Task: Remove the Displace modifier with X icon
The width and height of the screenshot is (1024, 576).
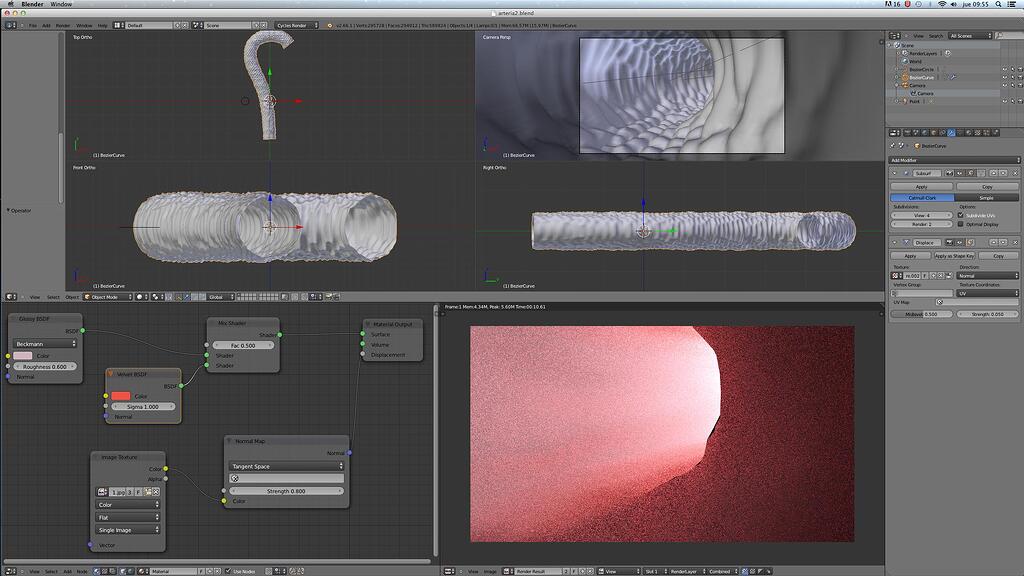Action: (1015, 242)
